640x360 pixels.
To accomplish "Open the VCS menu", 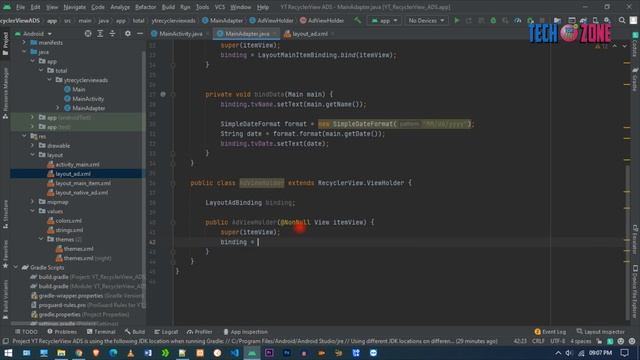I will tap(220, 7).
